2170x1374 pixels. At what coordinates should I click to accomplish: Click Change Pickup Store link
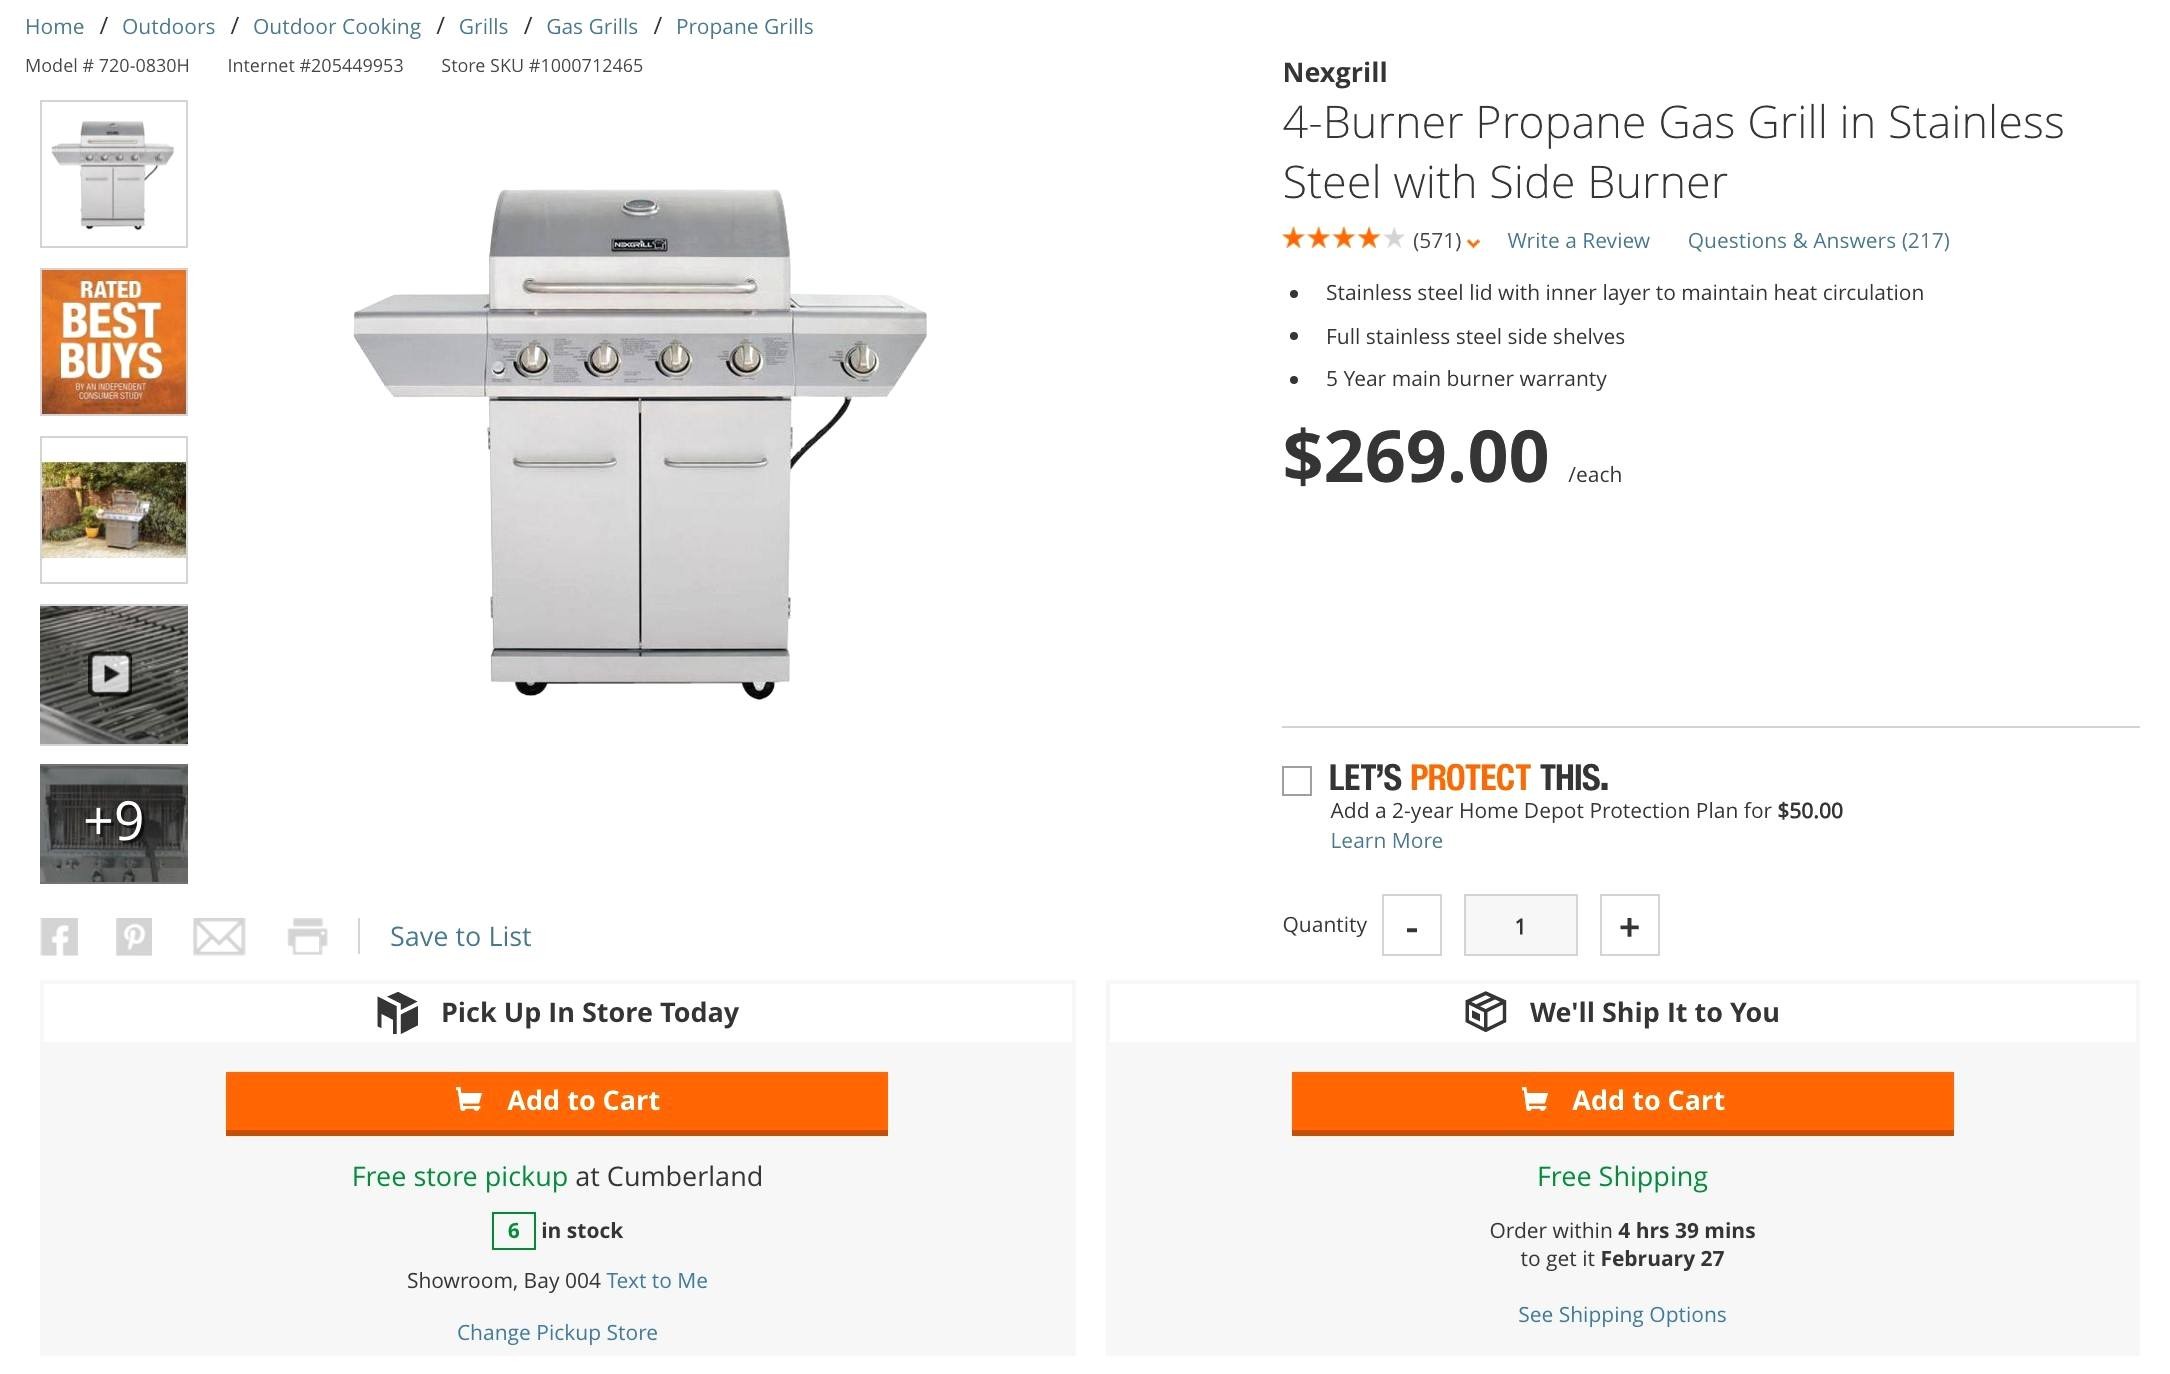coord(557,1333)
